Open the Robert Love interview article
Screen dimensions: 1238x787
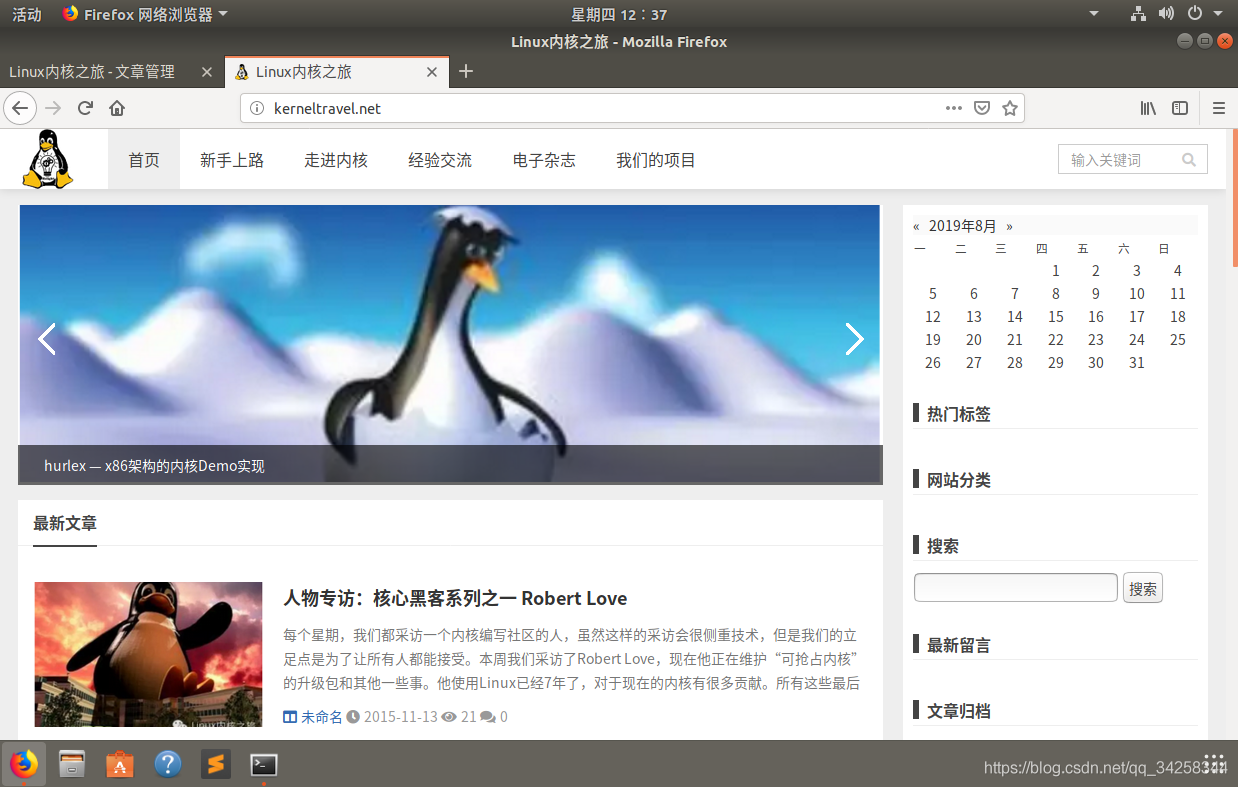click(453, 598)
